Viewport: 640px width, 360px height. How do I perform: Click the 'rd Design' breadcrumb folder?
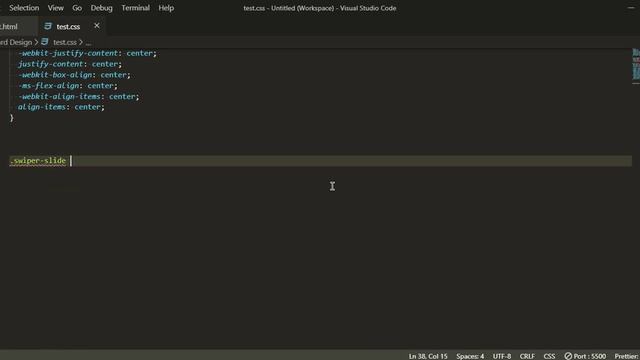[16, 42]
